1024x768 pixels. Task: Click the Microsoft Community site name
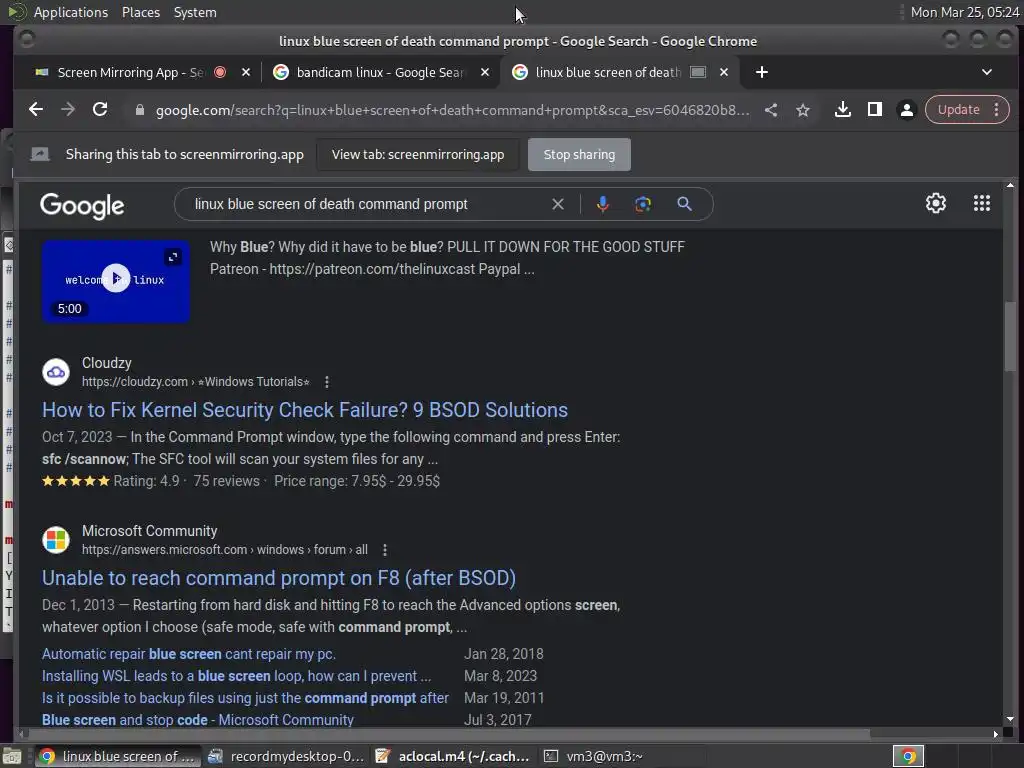[150, 531]
